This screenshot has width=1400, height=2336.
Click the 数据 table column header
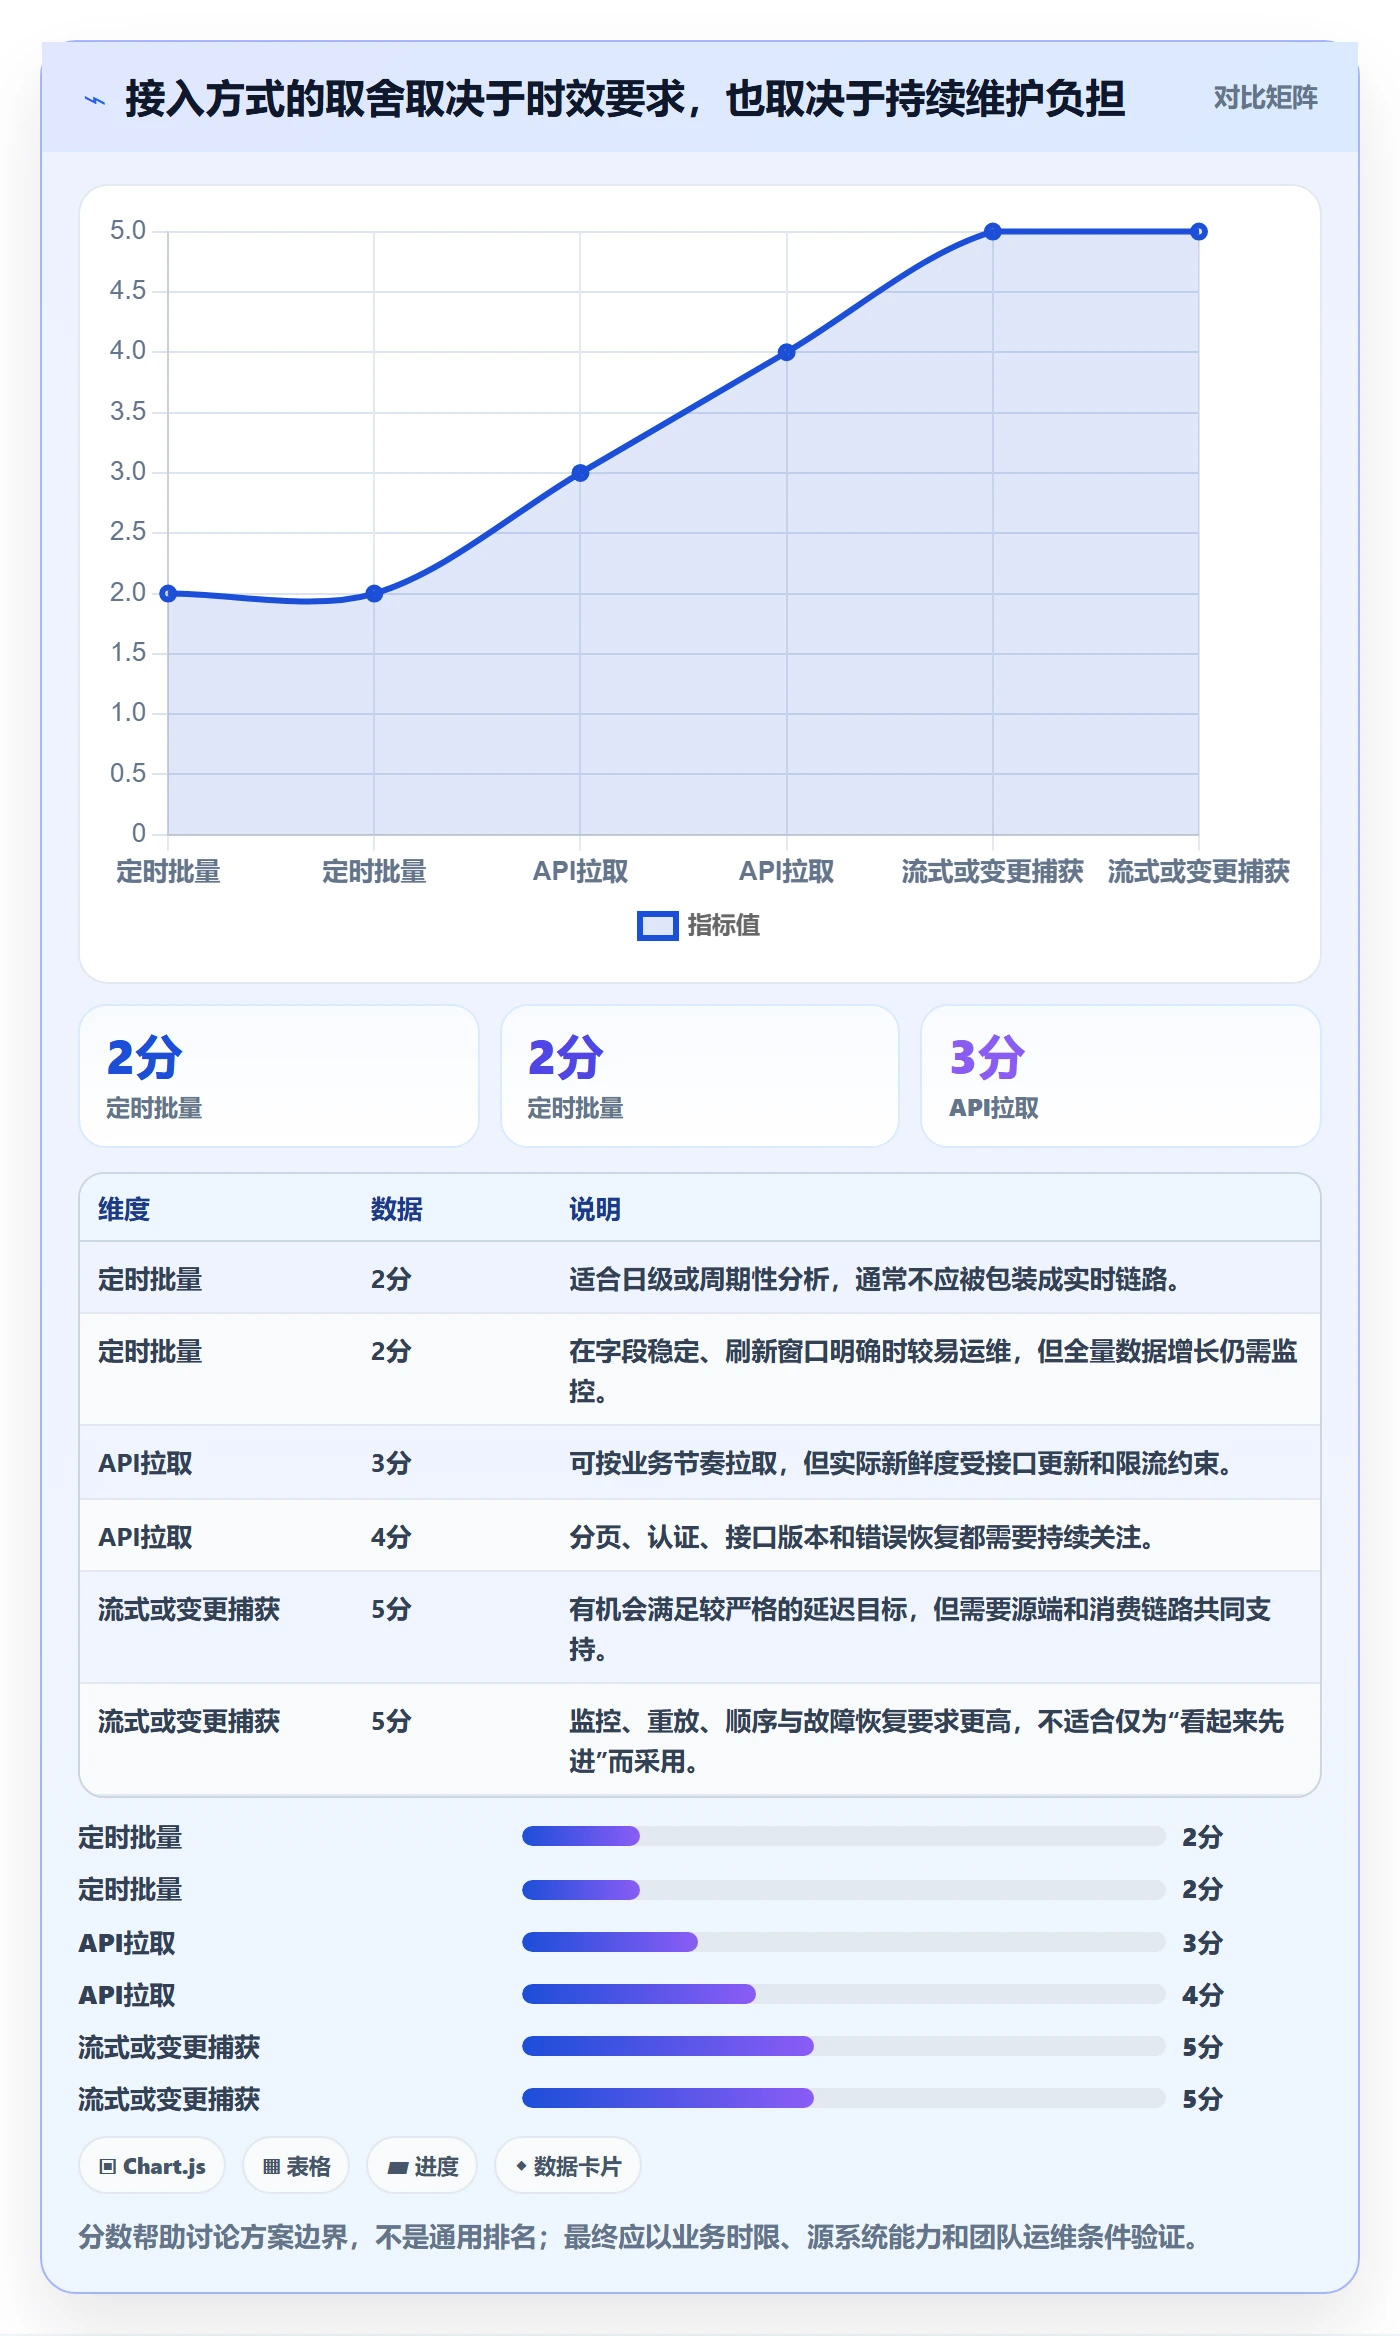(397, 1209)
